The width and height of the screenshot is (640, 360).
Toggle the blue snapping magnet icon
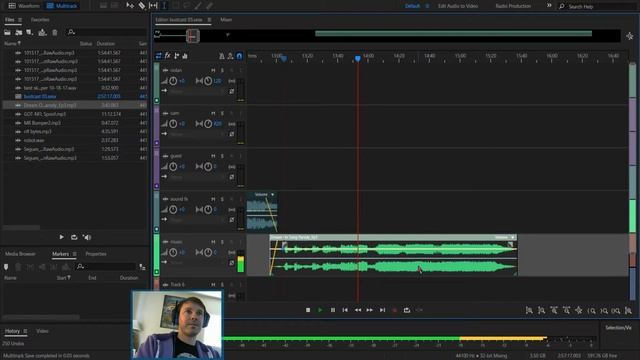(240, 56)
